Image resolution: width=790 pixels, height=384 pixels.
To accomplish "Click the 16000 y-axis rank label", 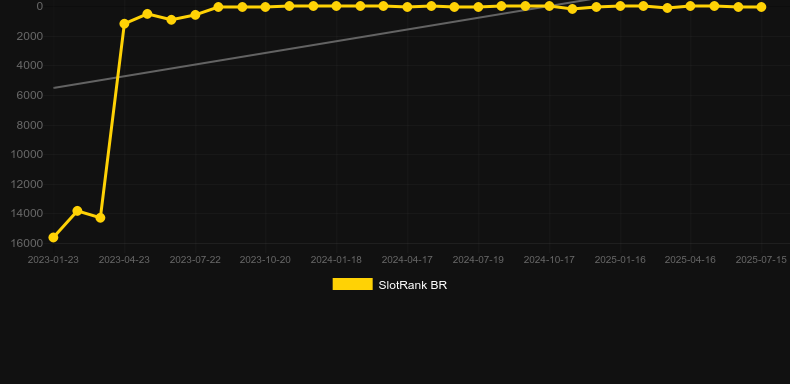I will [x=27, y=243].
